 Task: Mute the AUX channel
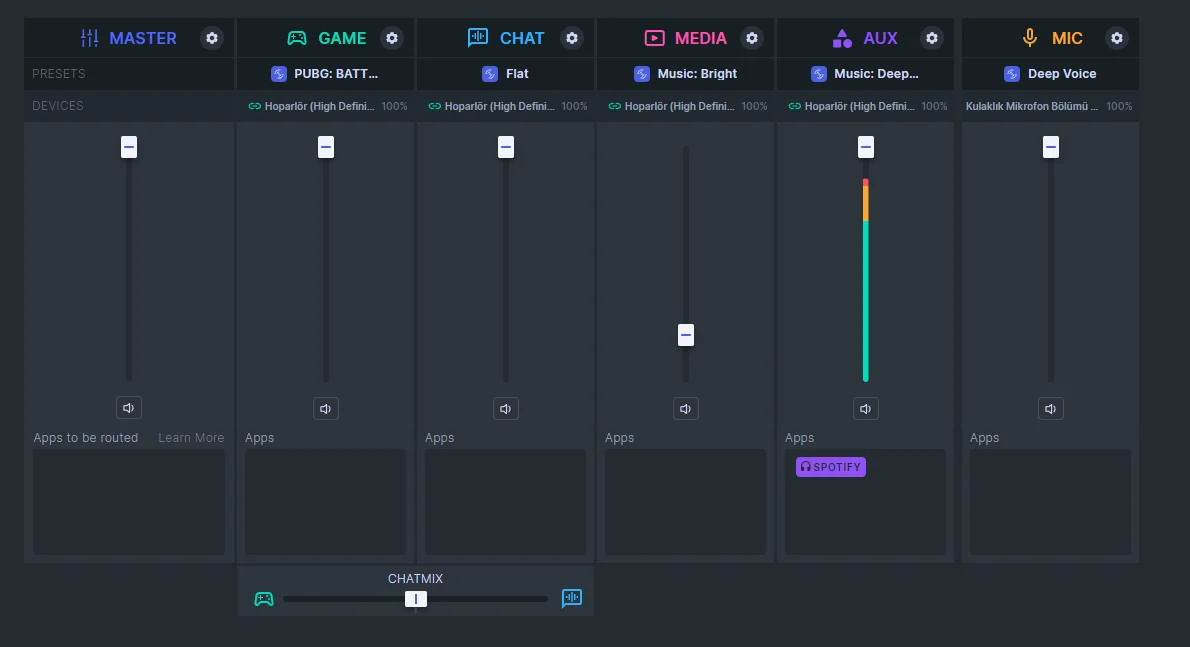(865, 409)
